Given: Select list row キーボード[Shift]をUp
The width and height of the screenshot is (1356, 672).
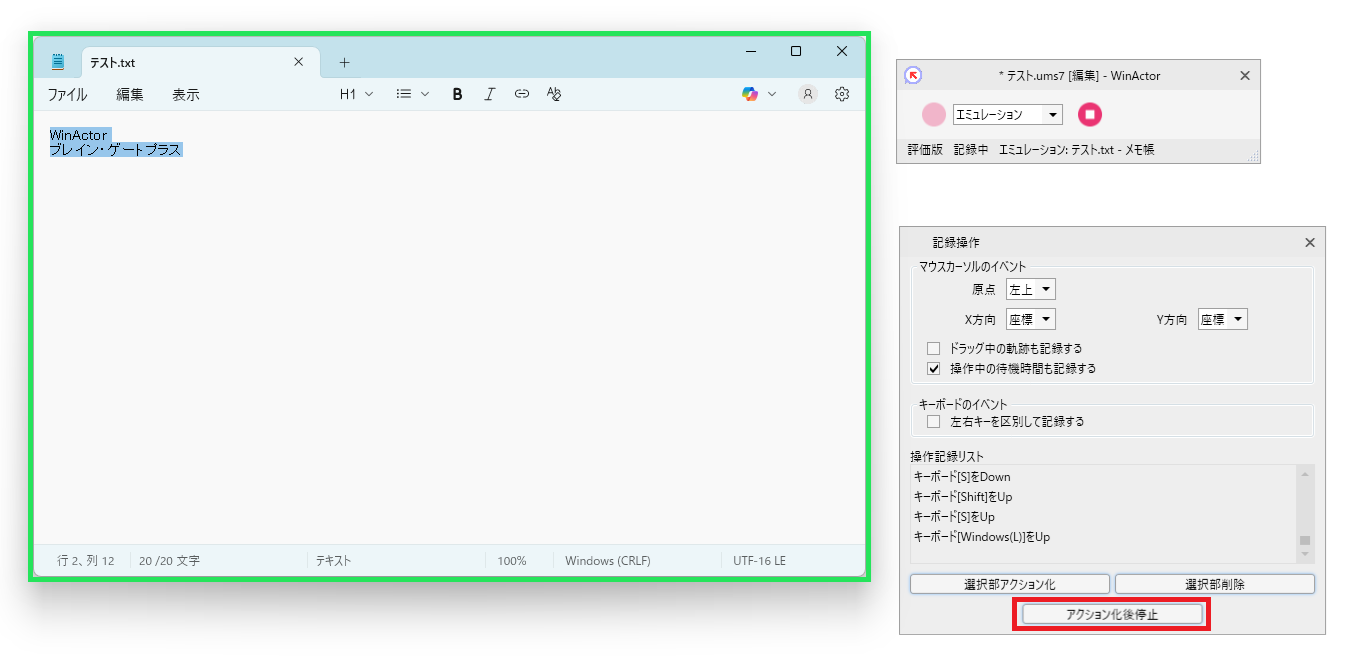Looking at the screenshot, I should pyautogui.click(x=1104, y=497).
